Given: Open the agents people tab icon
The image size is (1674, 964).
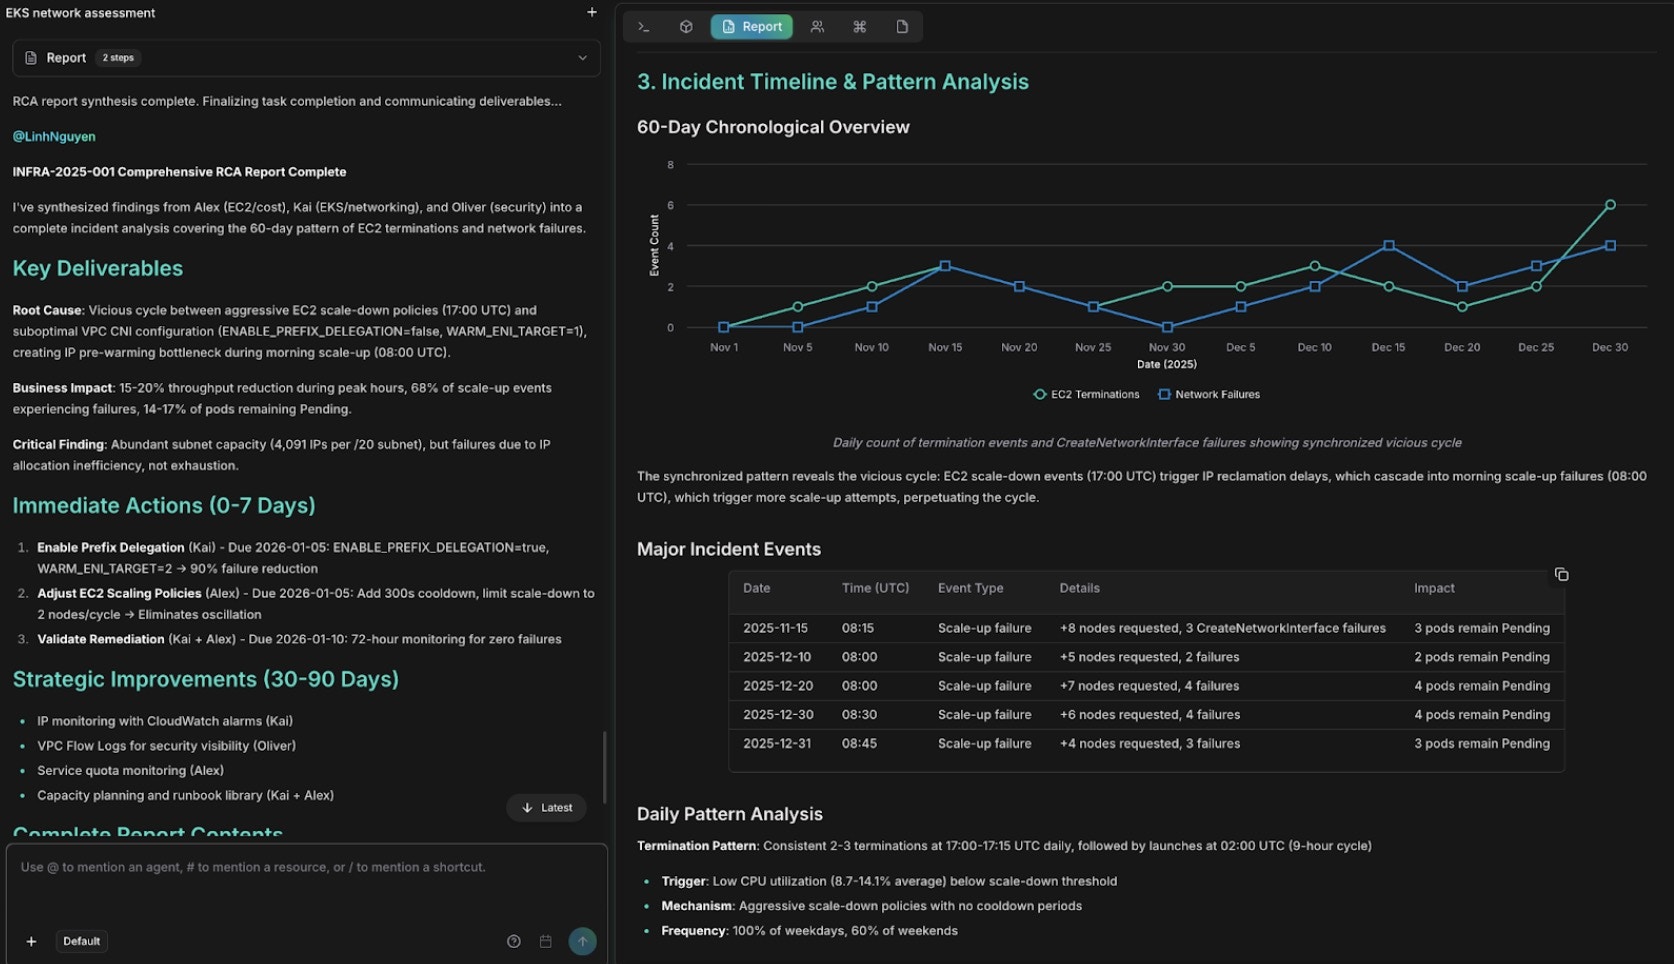Looking at the screenshot, I should (x=817, y=27).
